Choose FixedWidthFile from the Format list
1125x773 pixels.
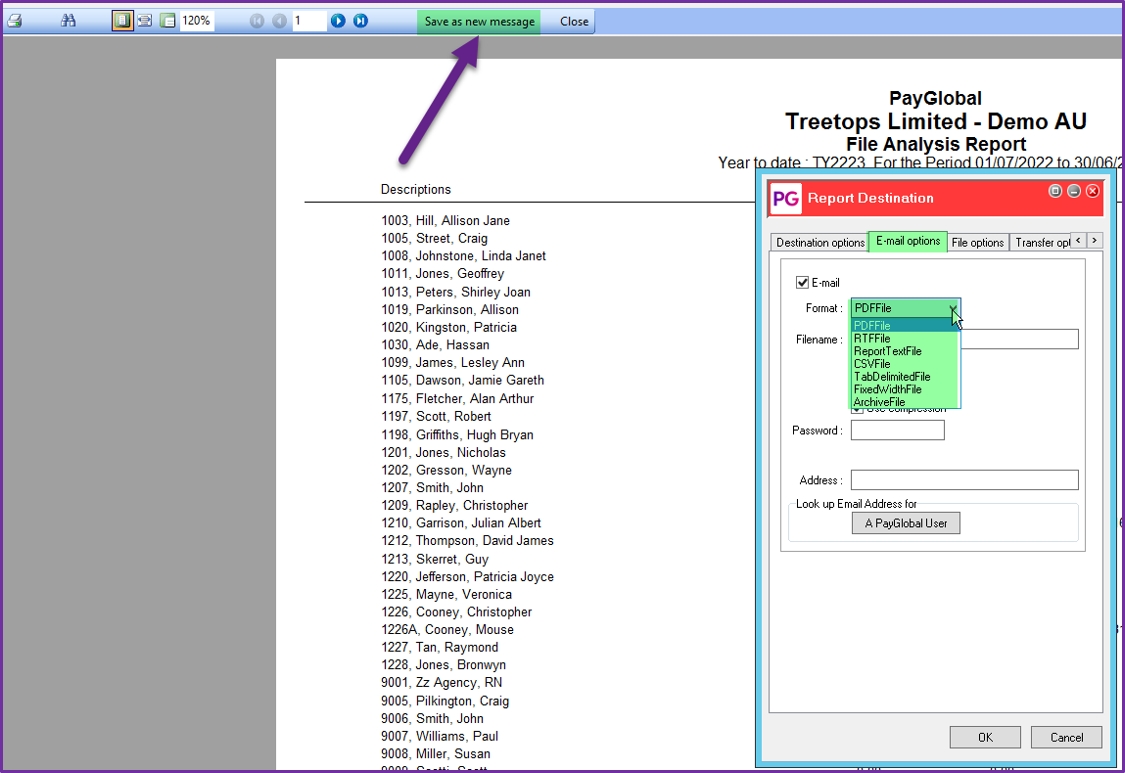click(x=904, y=390)
